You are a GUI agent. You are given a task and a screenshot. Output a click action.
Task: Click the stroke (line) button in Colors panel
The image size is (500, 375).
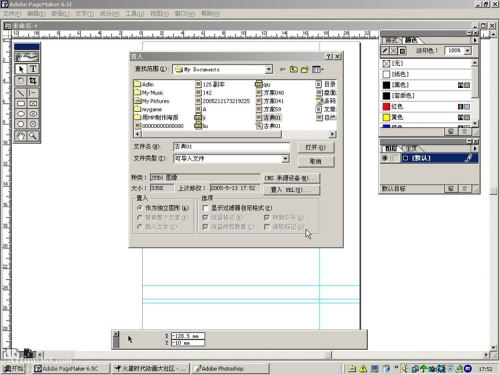pyautogui.click(x=385, y=51)
